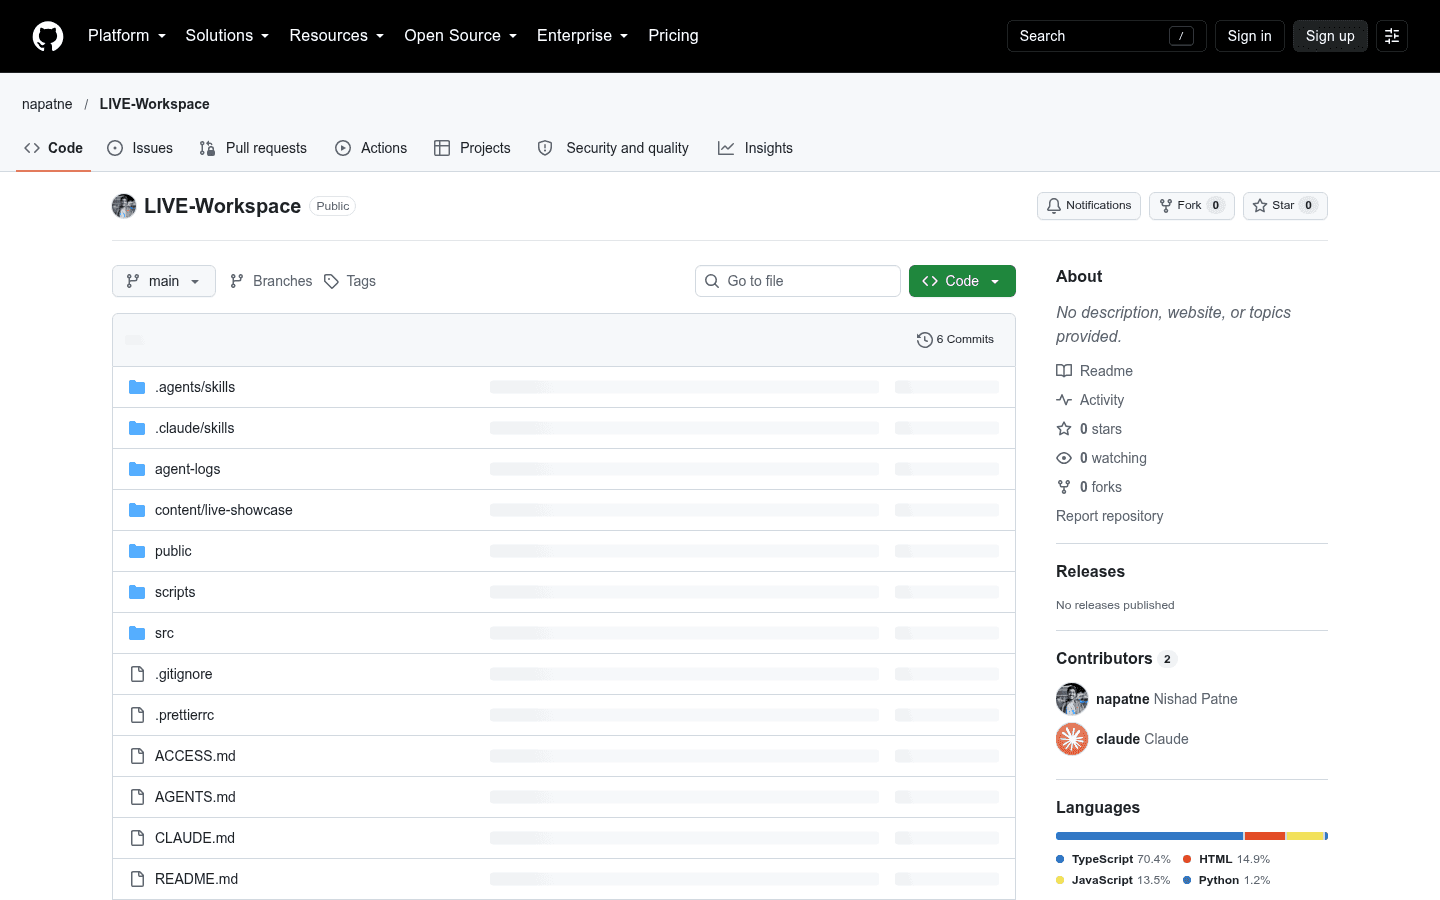Go to the Actions tab

point(371,148)
